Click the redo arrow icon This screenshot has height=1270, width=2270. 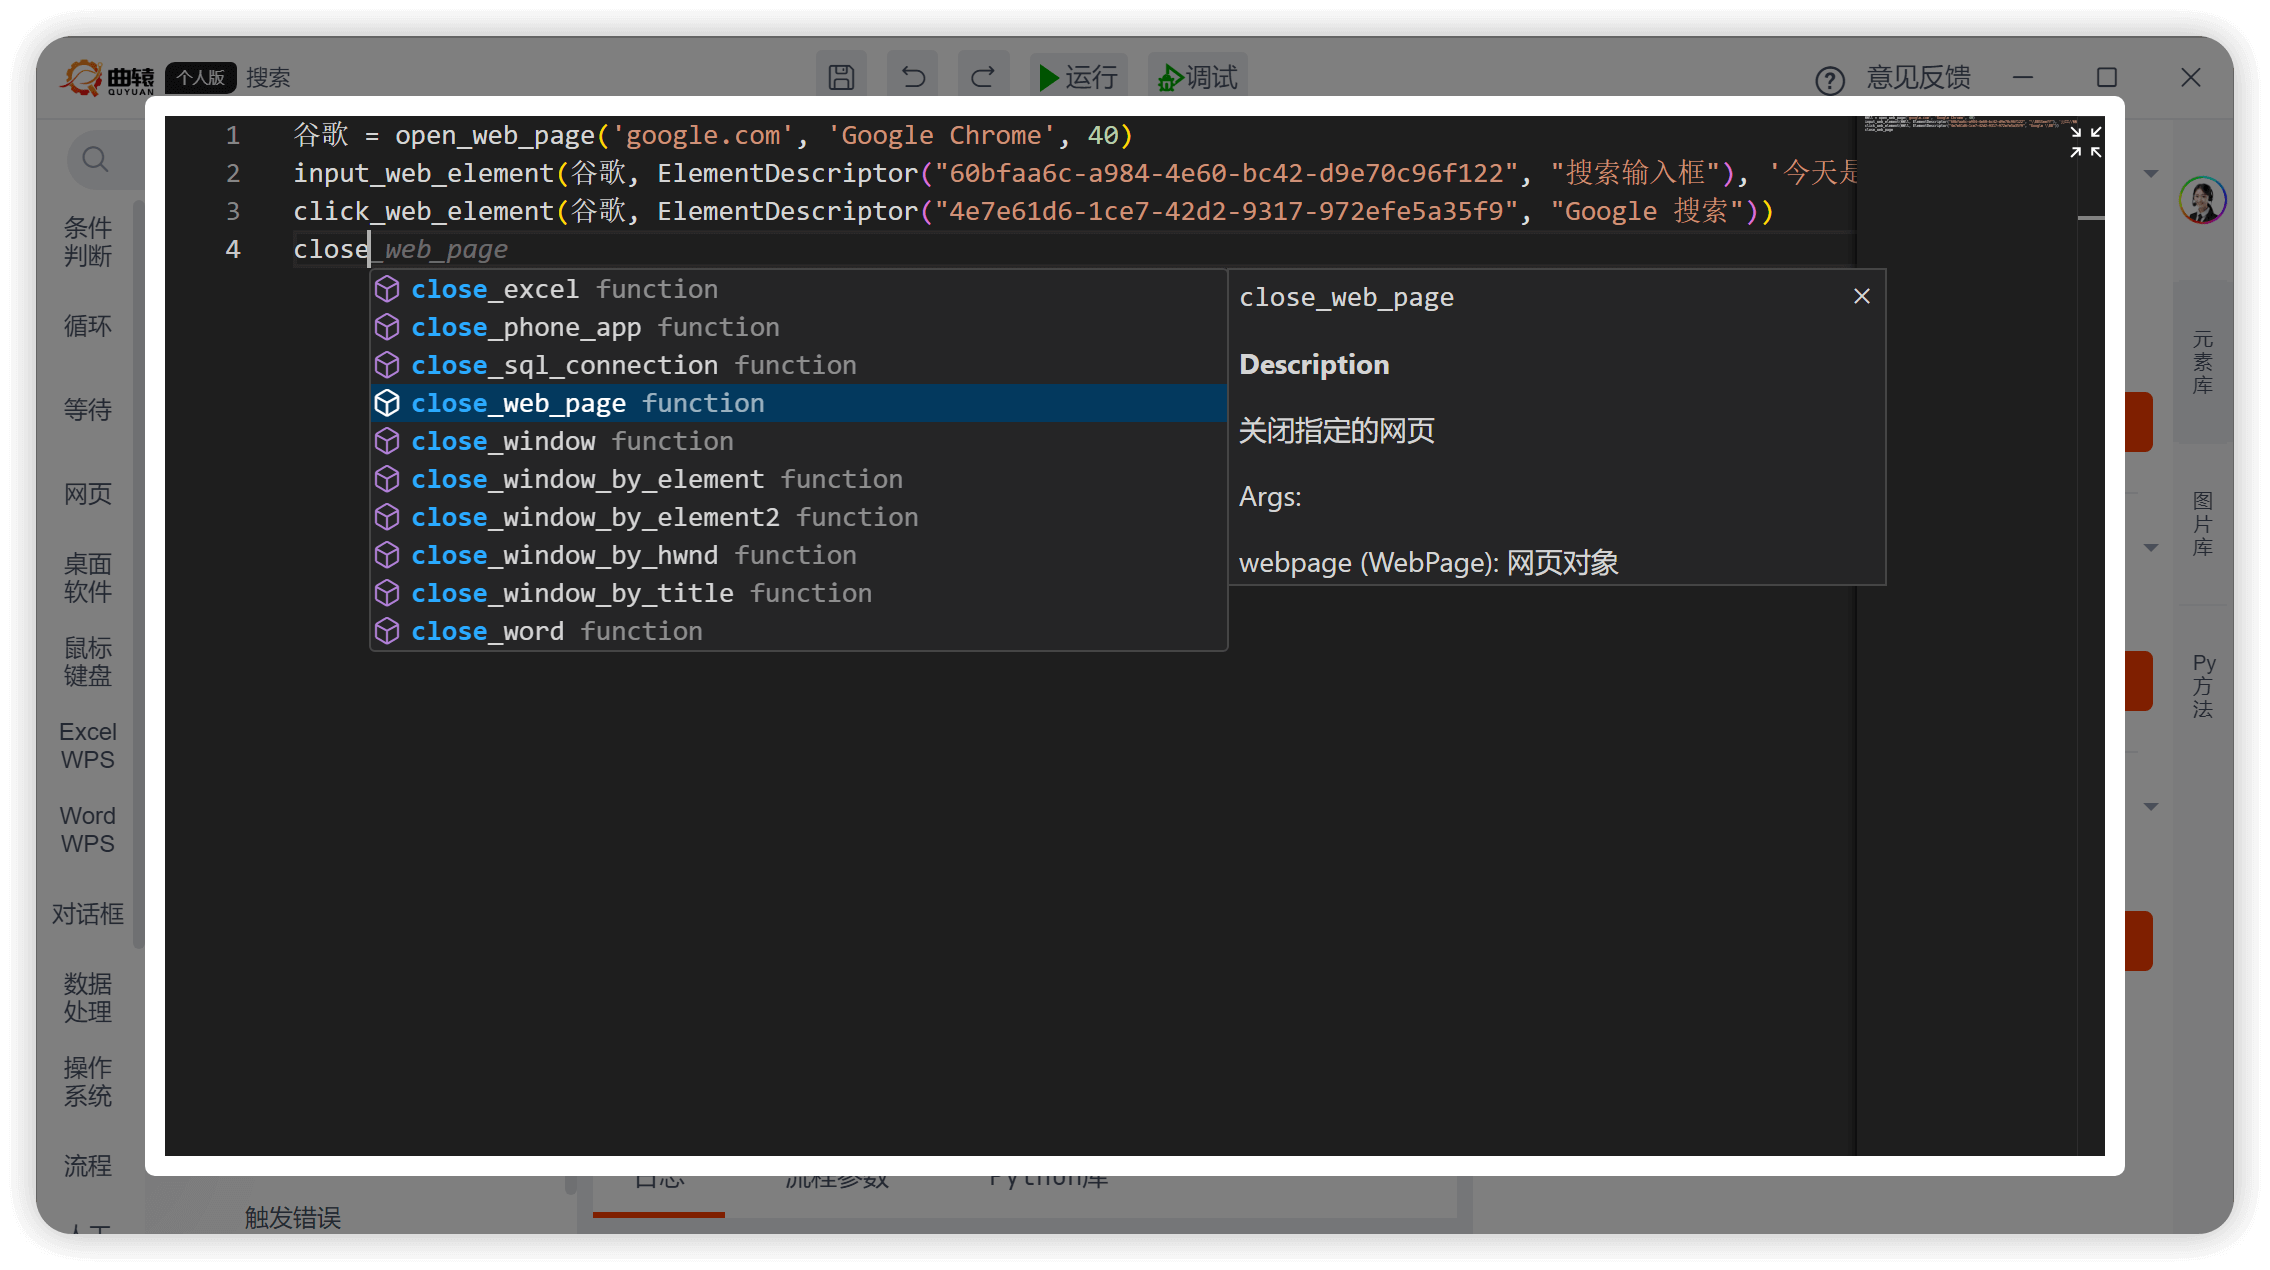coord(983,77)
